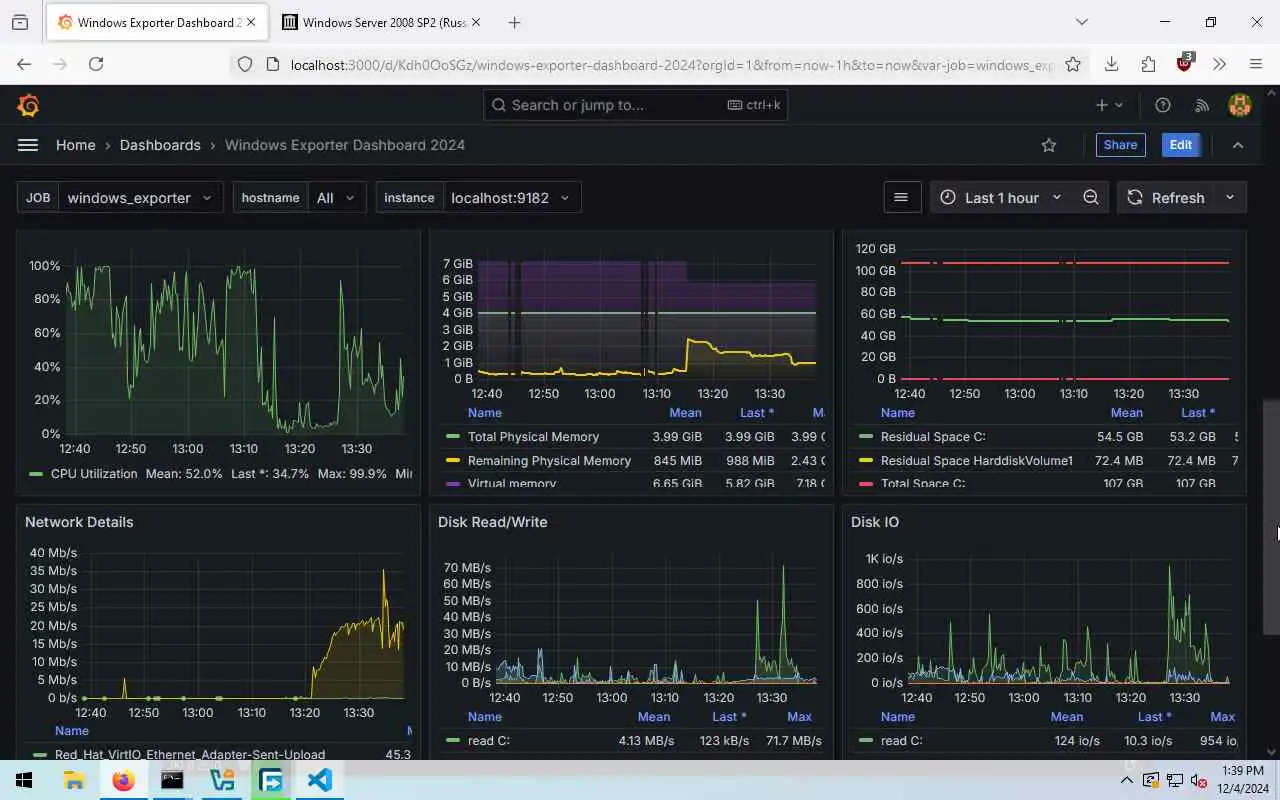Open the Disk Read/Write panel title
1280x800 pixels.
click(492, 522)
